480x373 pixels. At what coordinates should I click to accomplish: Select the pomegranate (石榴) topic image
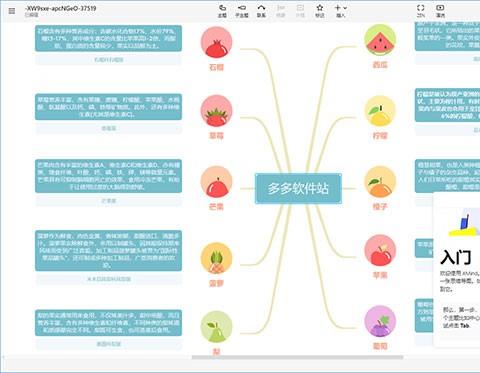216,43
